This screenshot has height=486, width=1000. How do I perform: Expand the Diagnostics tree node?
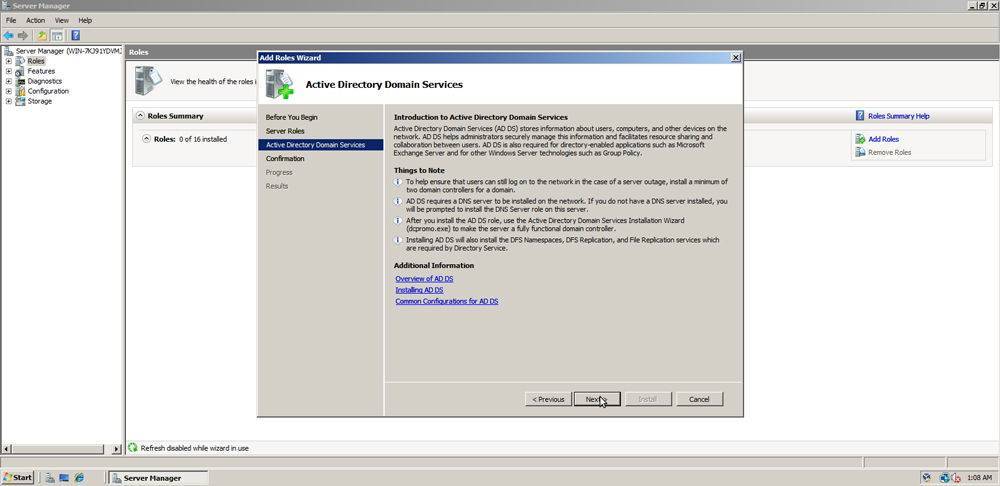pyautogui.click(x=9, y=81)
